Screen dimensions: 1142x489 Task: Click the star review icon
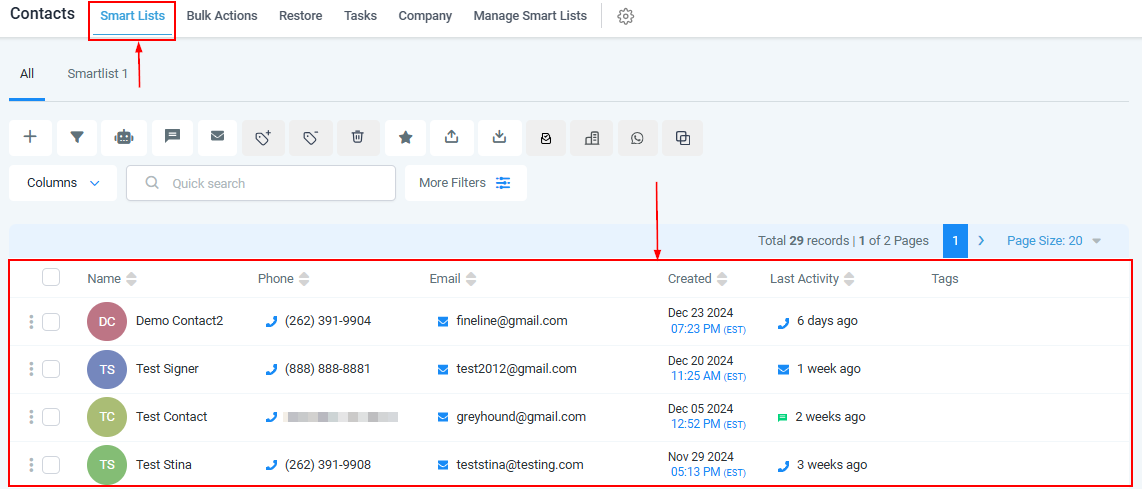coord(406,137)
